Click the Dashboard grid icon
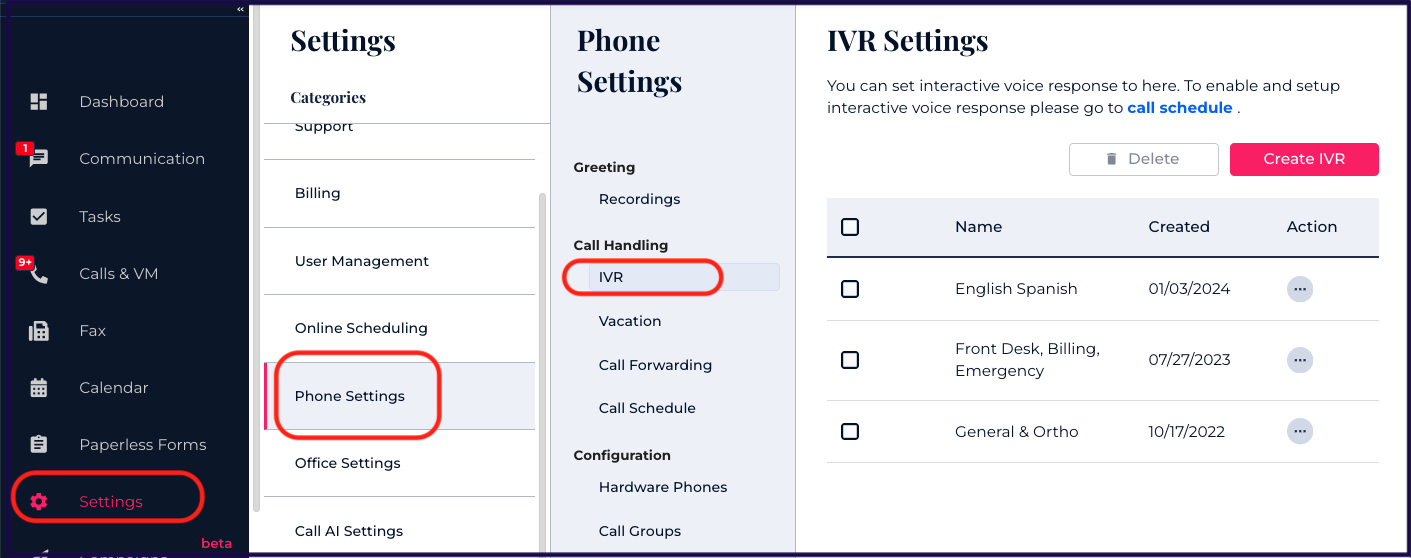This screenshot has width=1411, height=558. (39, 102)
